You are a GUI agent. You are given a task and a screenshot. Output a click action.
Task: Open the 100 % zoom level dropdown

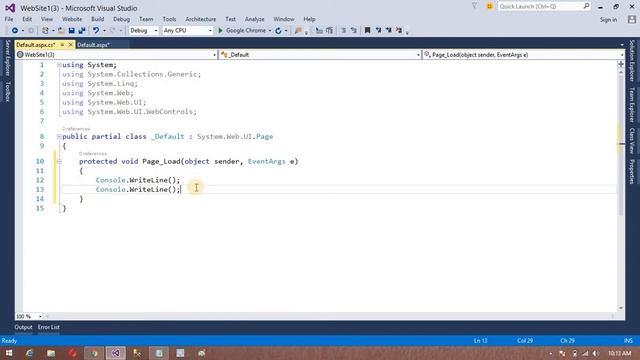pyautogui.click(x=29, y=316)
